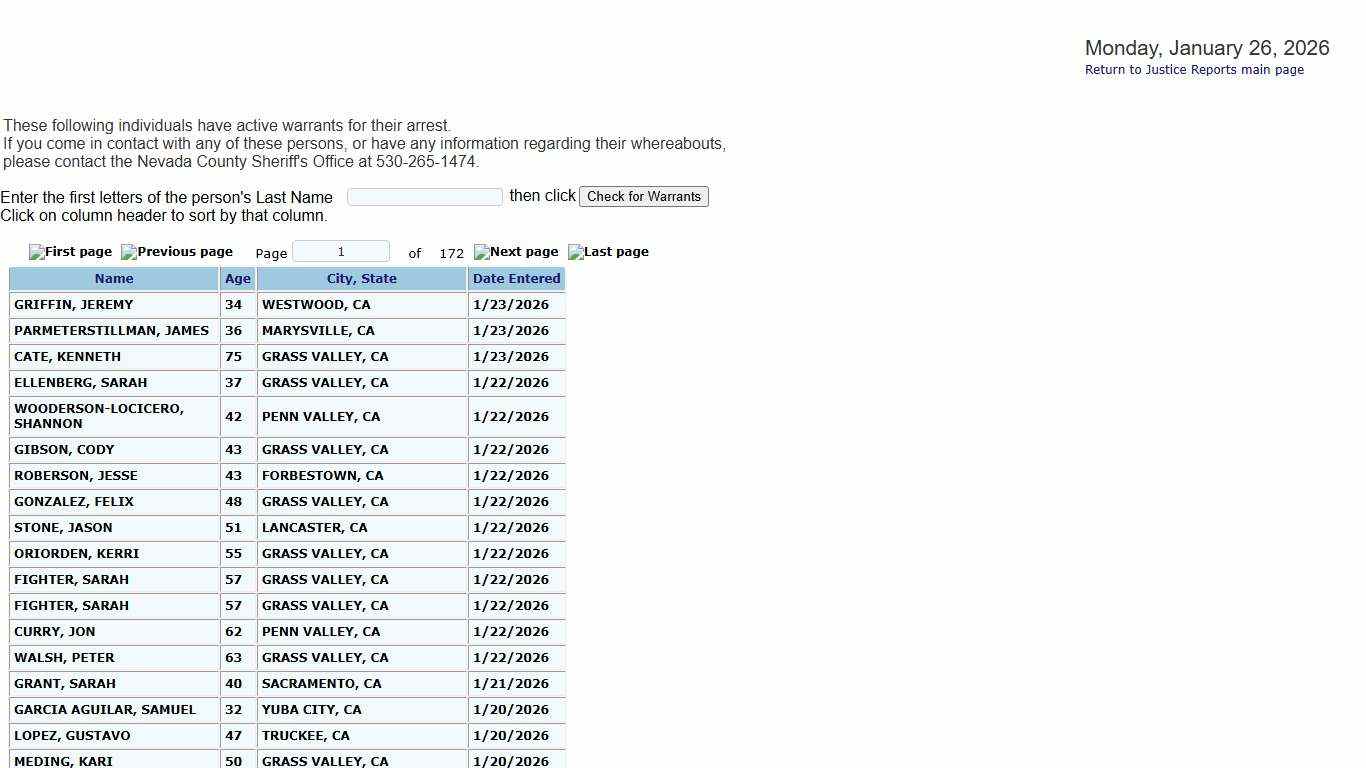Sort table by Age column header
Image resolution: width=1366 pixels, height=768 pixels.
click(238, 279)
